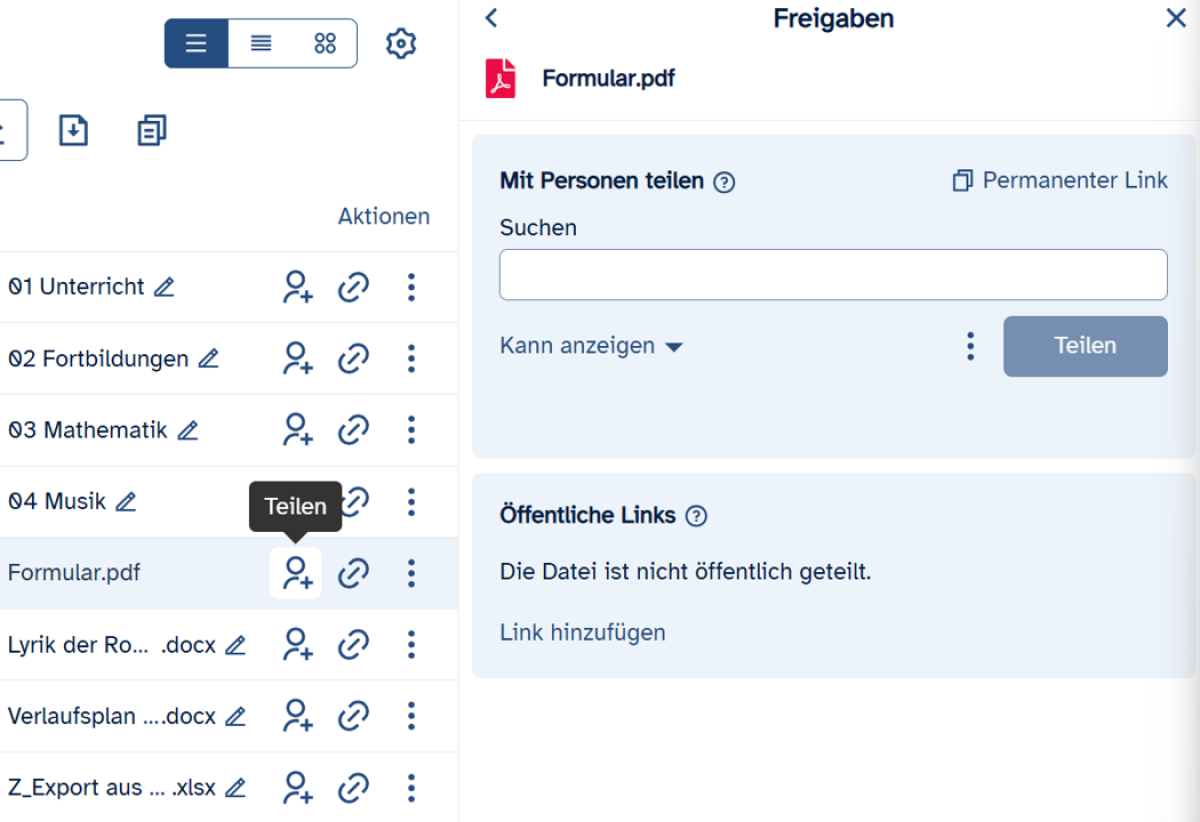Click the download icon in the toolbar
This screenshot has height=822, width=1200.
pos(73,130)
